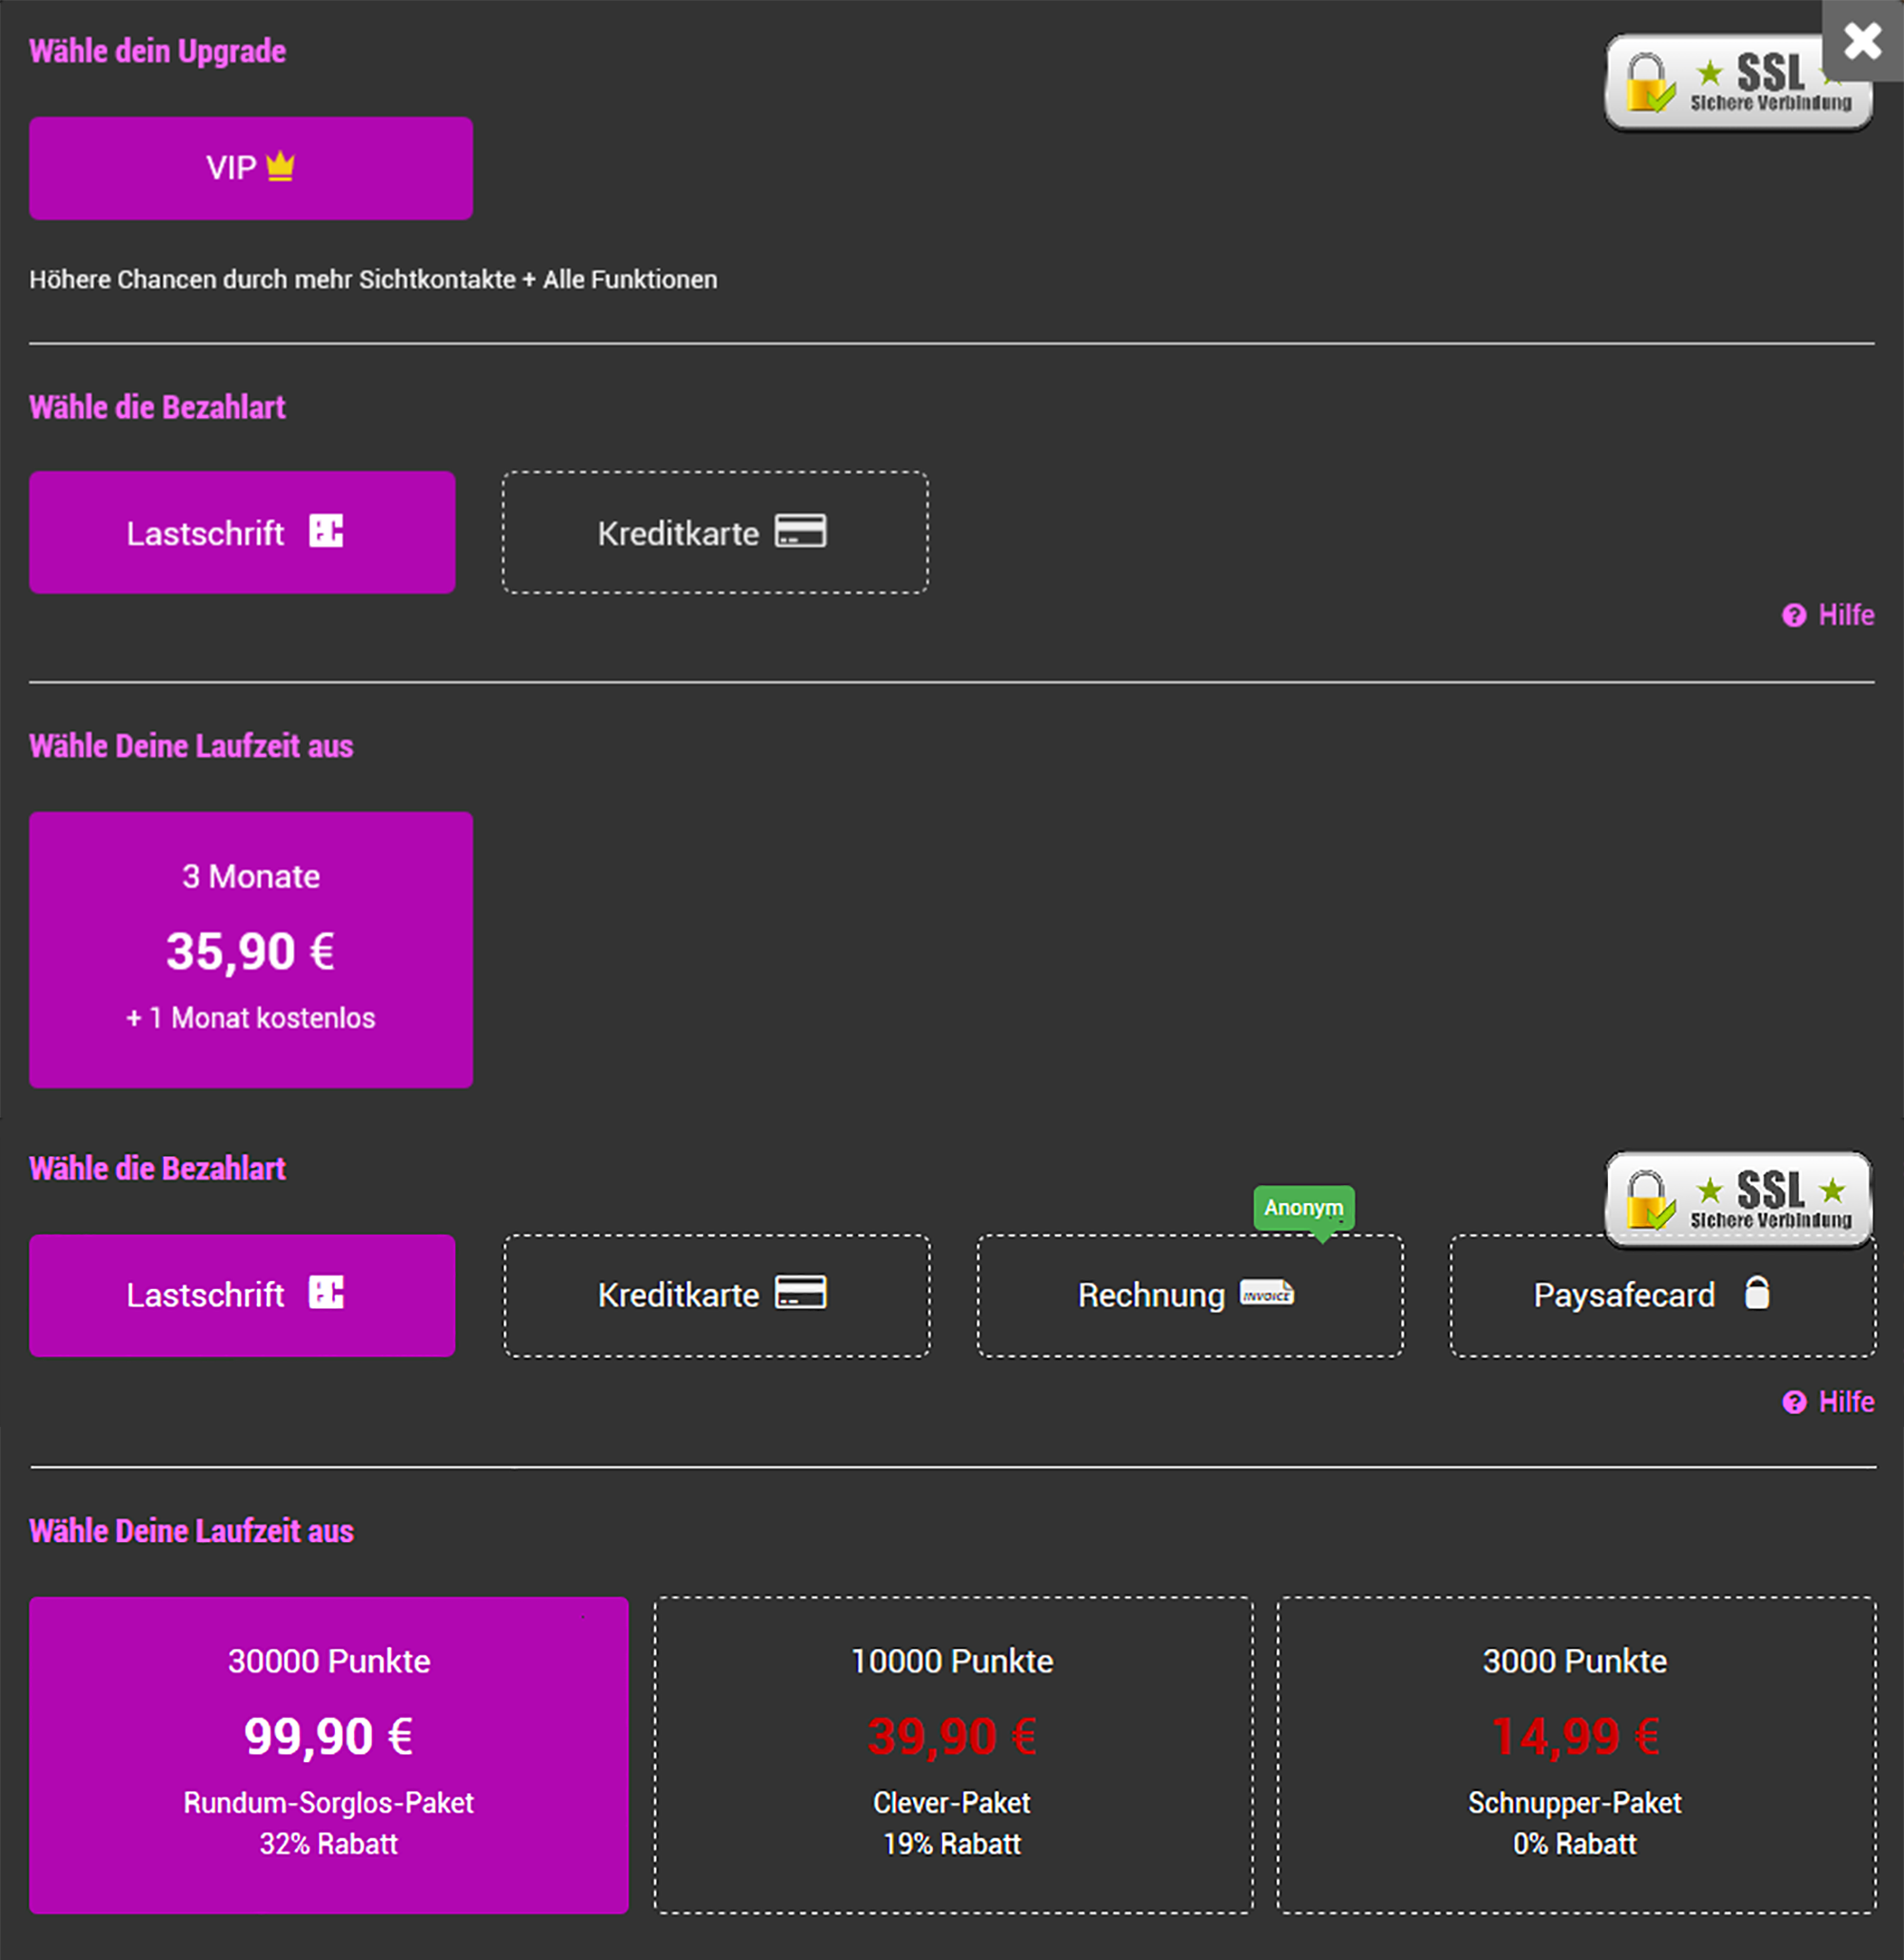Select the 30000 Punkte Rundum-Sorglos-Paket
The height and width of the screenshot is (1960, 1904).
328,1754
